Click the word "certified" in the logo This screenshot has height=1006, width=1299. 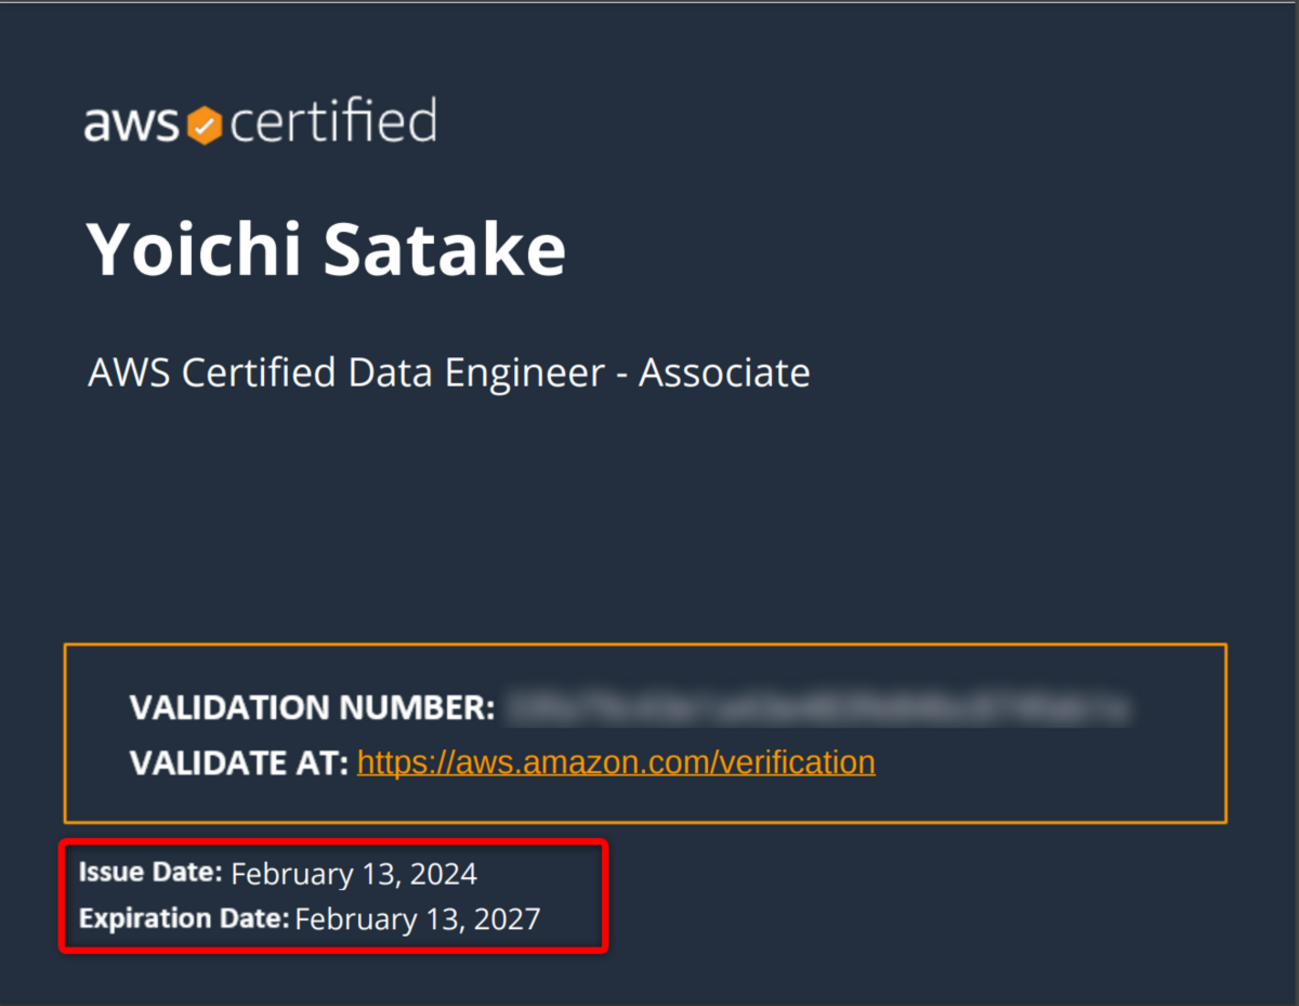[x=333, y=122]
